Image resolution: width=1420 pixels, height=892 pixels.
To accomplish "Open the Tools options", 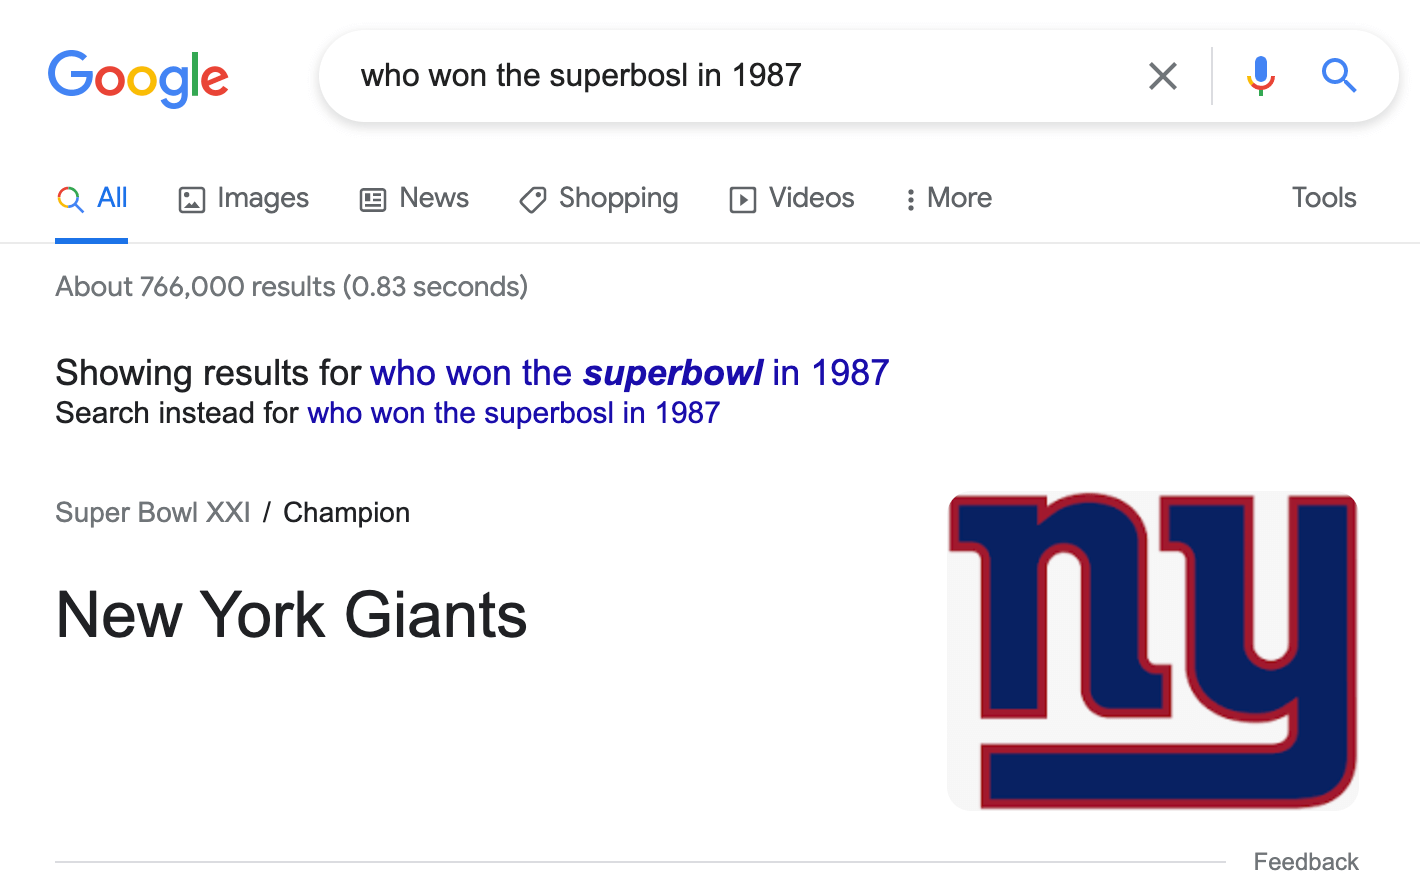I will pos(1323,198).
